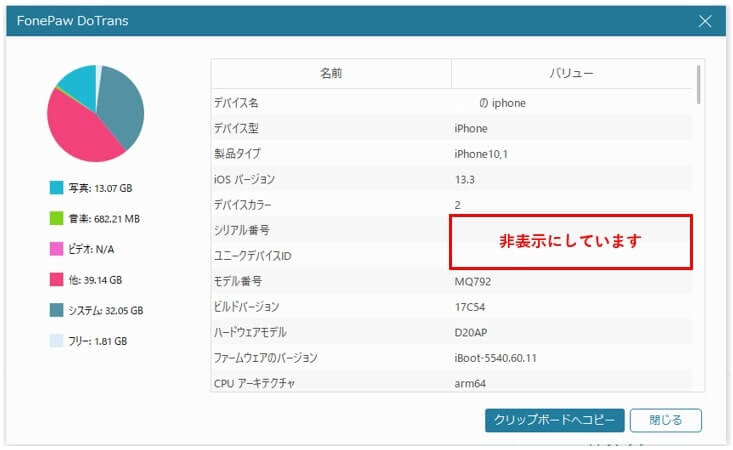This screenshot has width=733, height=450.
Task: Select the ビルドバージョン row label
Action: pos(246,307)
